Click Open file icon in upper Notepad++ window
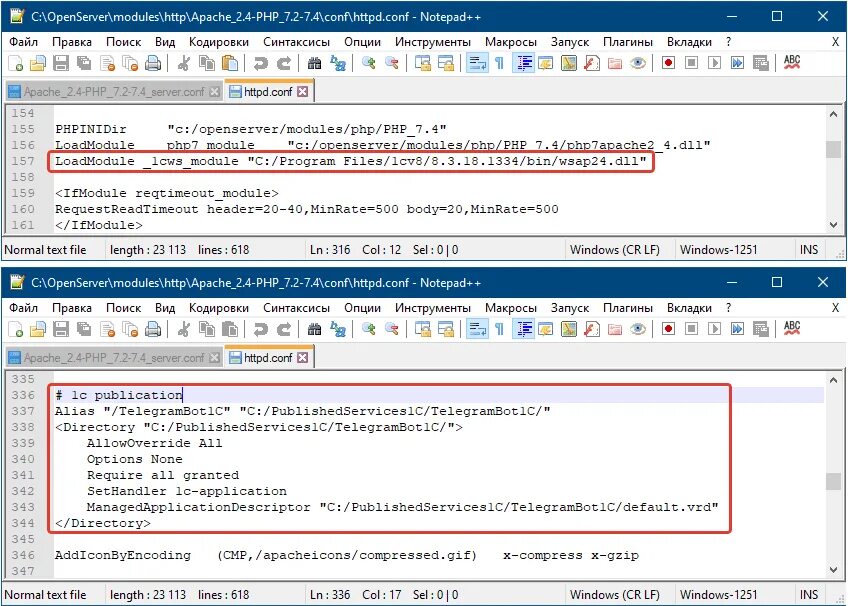Screen dimensions: 848x606 click(x=38, y=64)
